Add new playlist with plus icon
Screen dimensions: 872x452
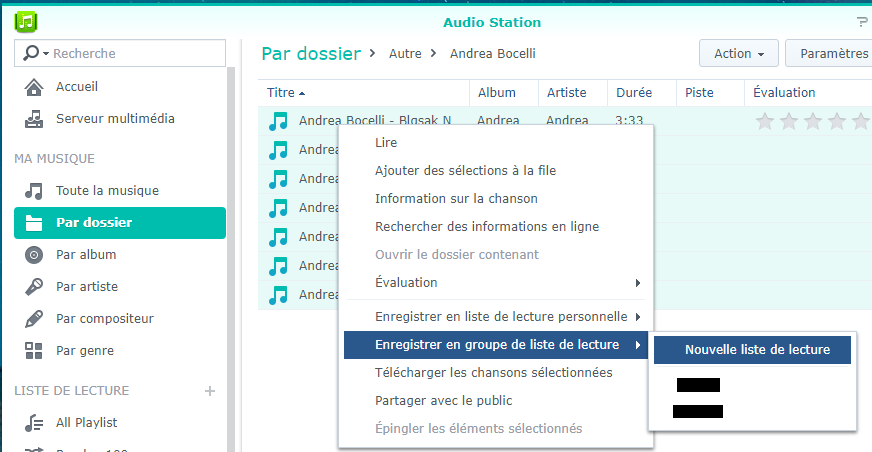pos(210,391)
